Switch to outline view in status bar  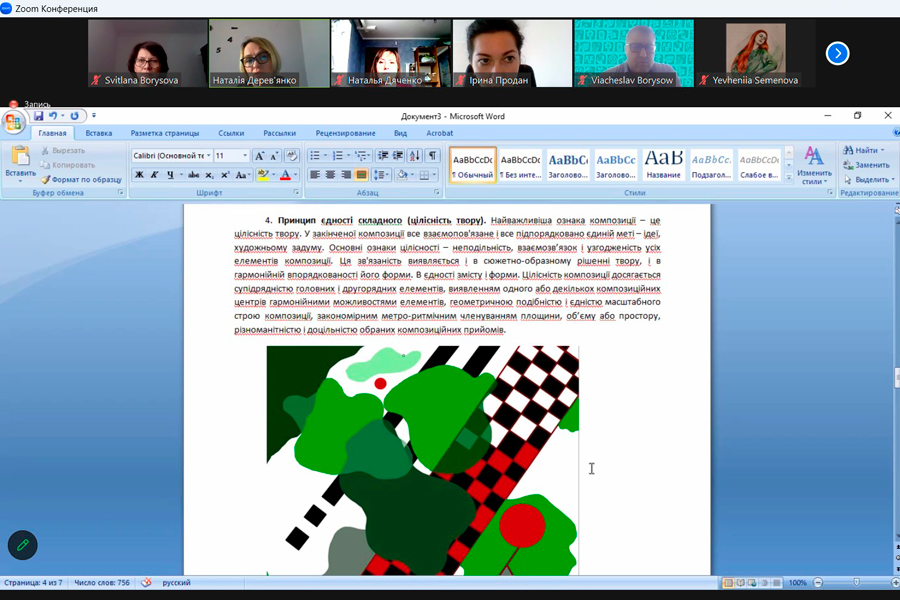765,583
